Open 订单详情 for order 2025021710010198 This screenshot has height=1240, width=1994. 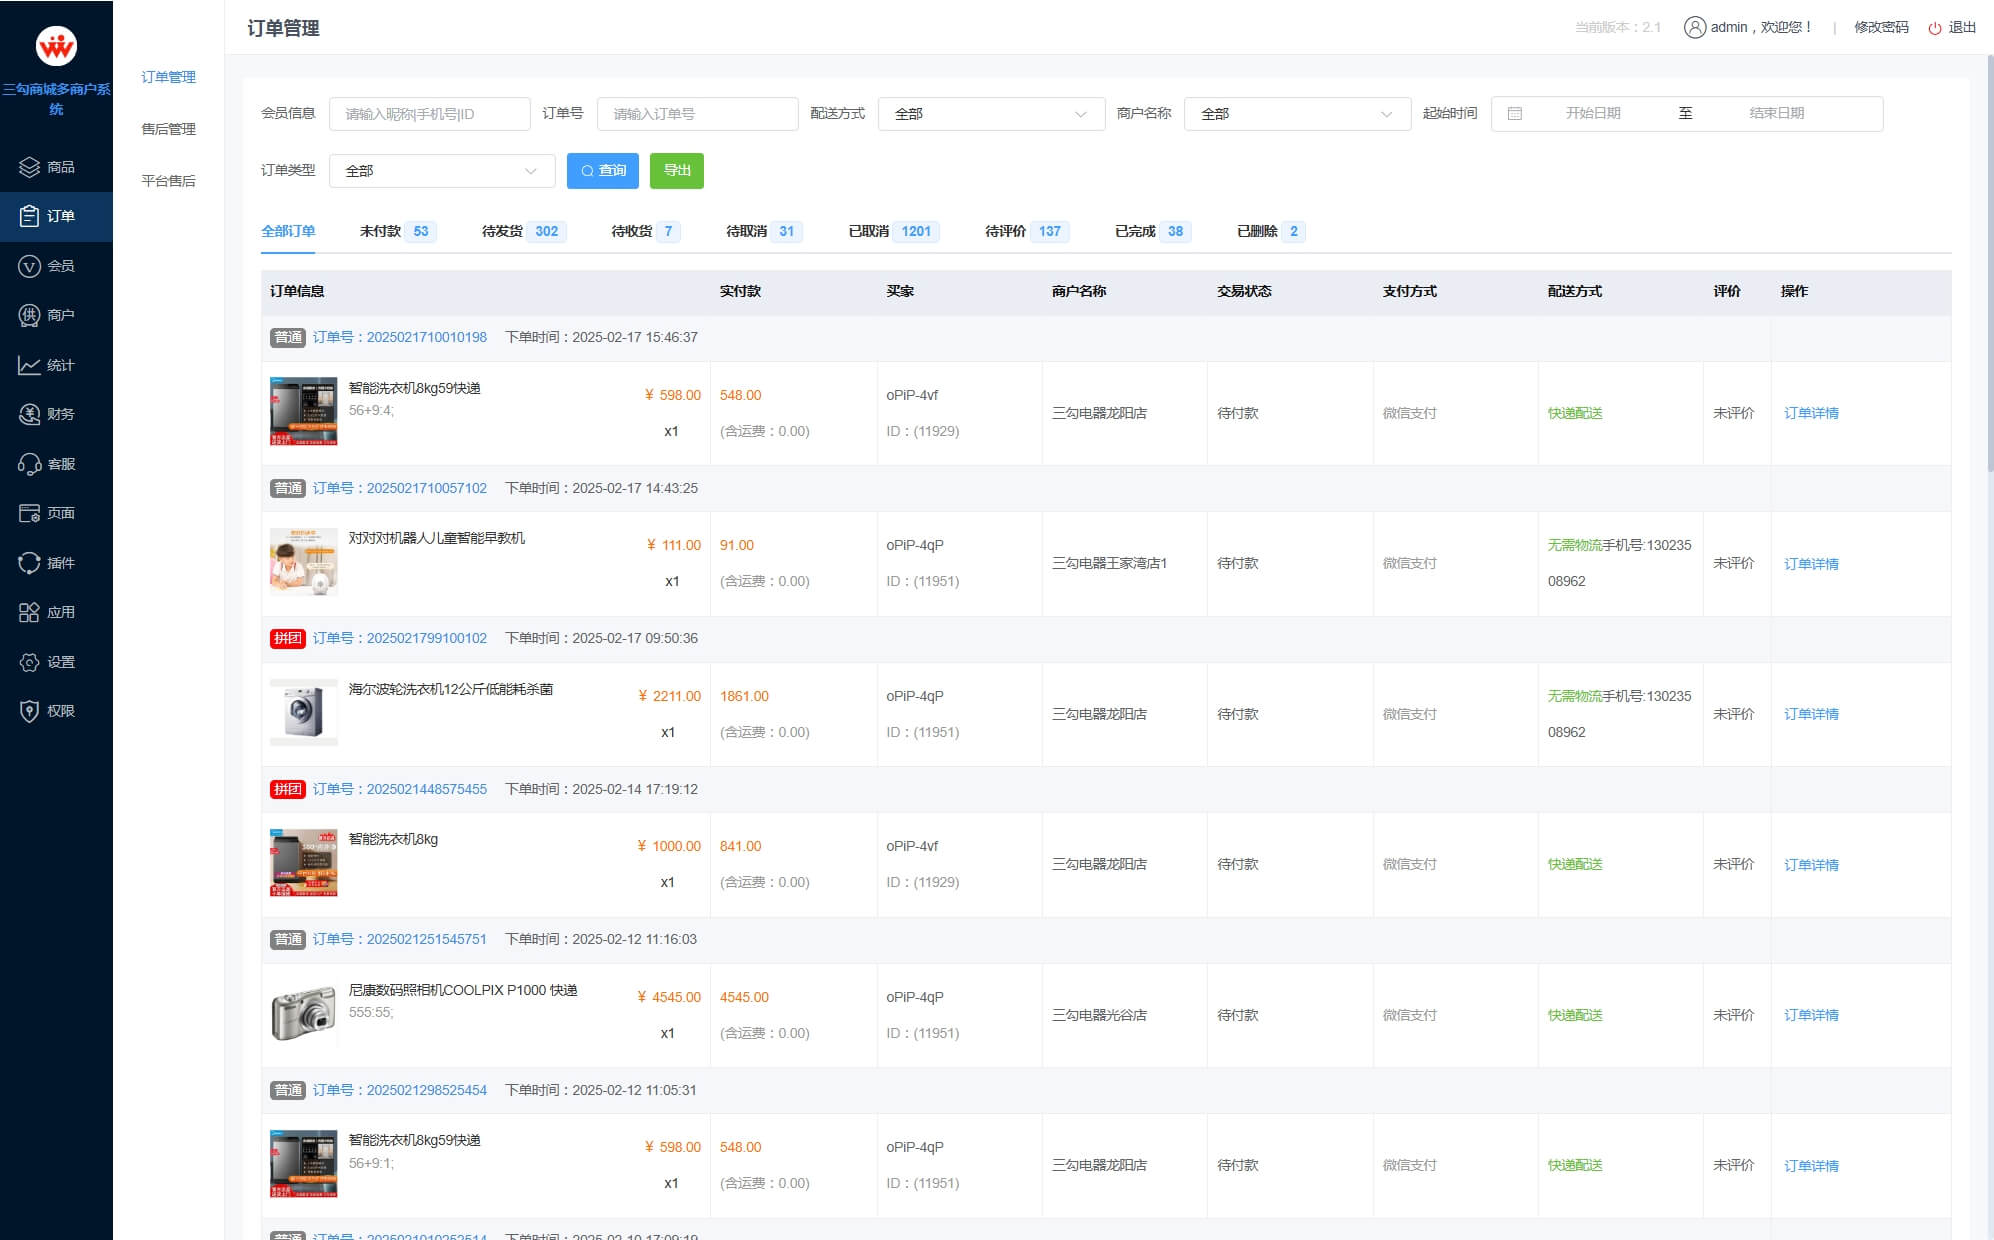point(1811,413)
